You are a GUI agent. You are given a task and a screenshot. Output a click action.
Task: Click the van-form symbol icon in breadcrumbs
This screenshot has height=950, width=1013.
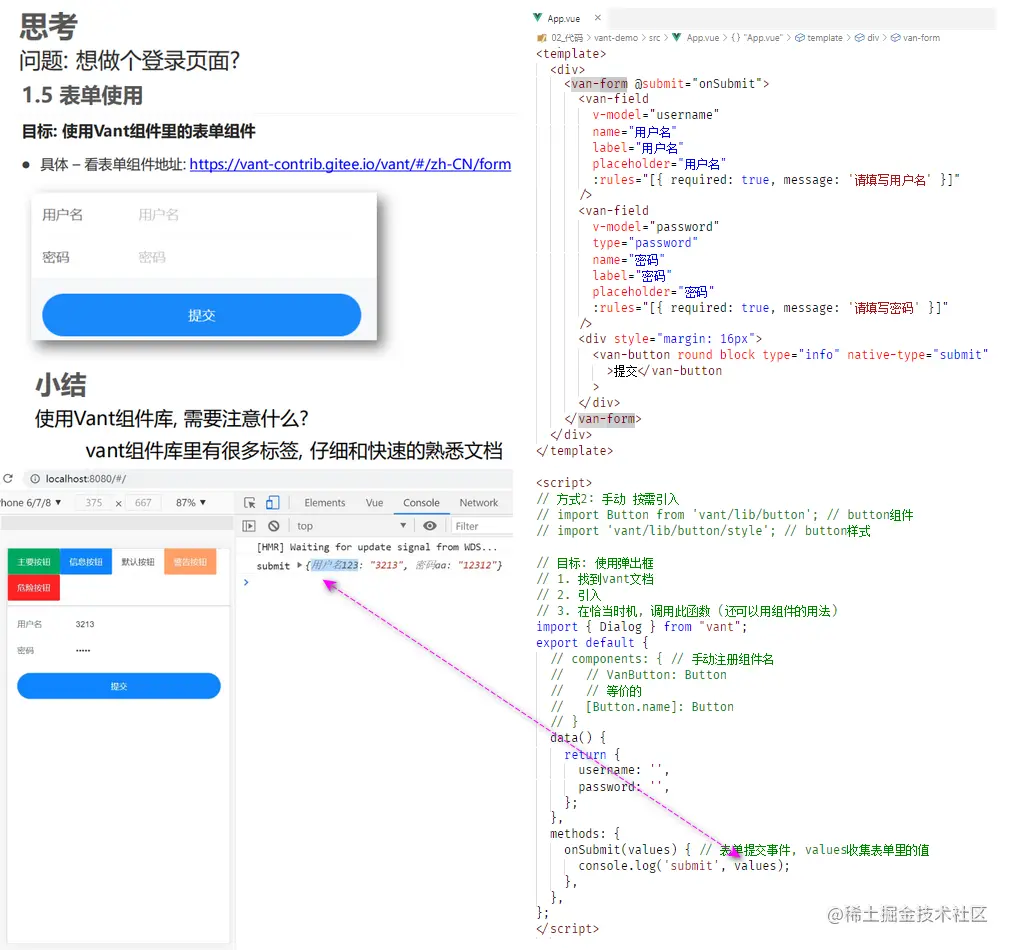tap(895, 38)
